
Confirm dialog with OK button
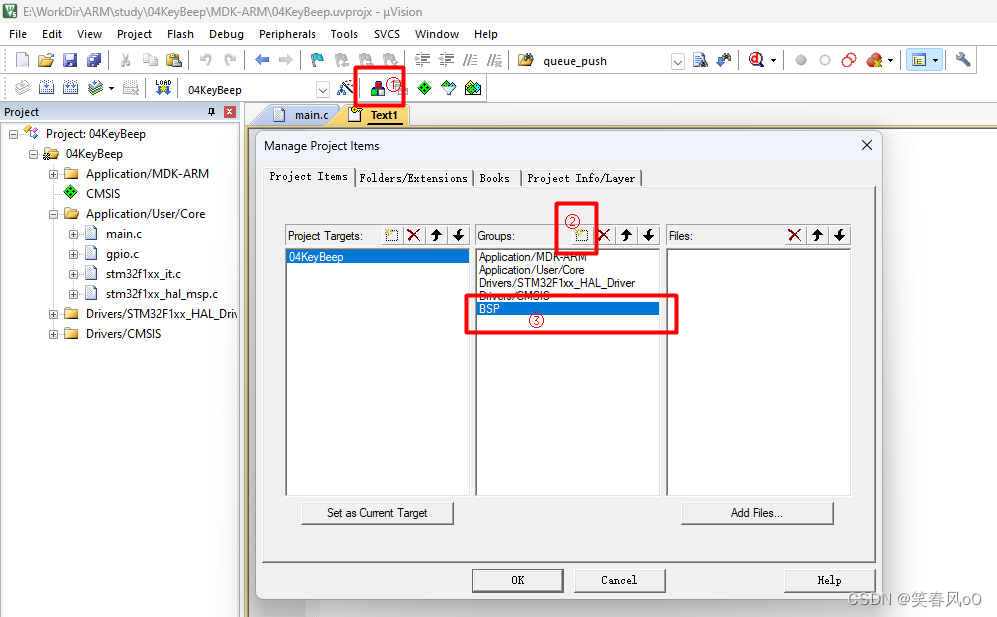[518, 580]
